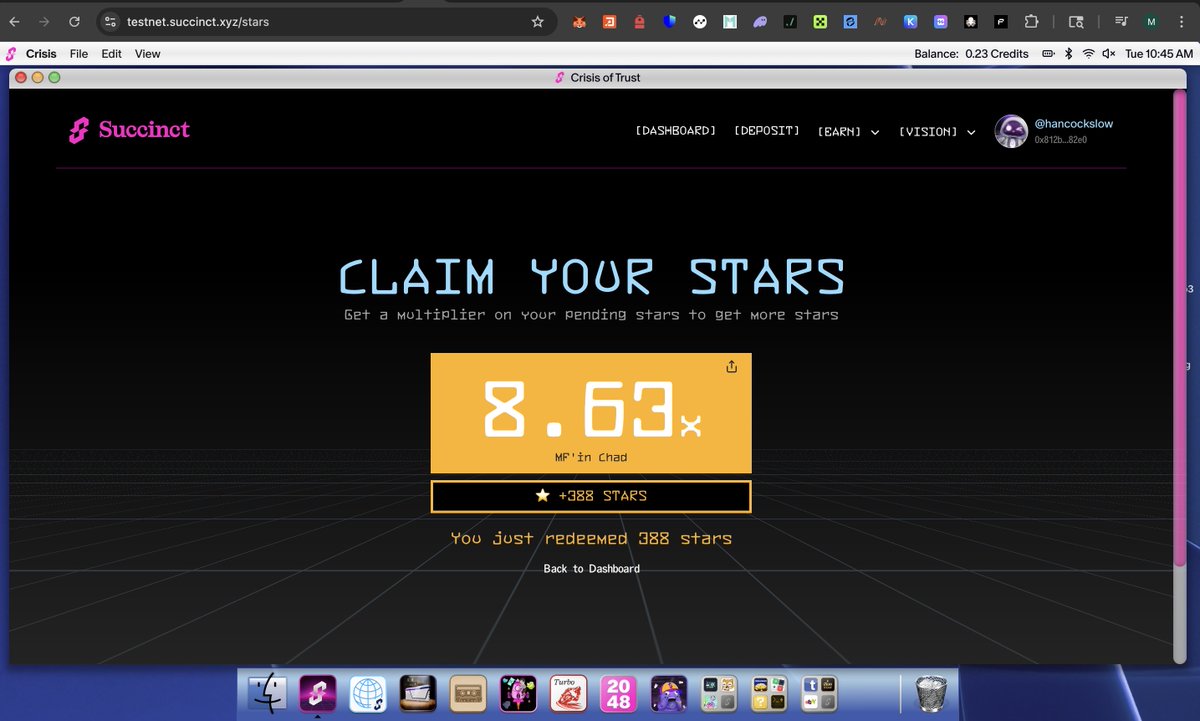1200x721 pixels.
Task: Open the Succinct app in the dock
Action: pos(317,694)
